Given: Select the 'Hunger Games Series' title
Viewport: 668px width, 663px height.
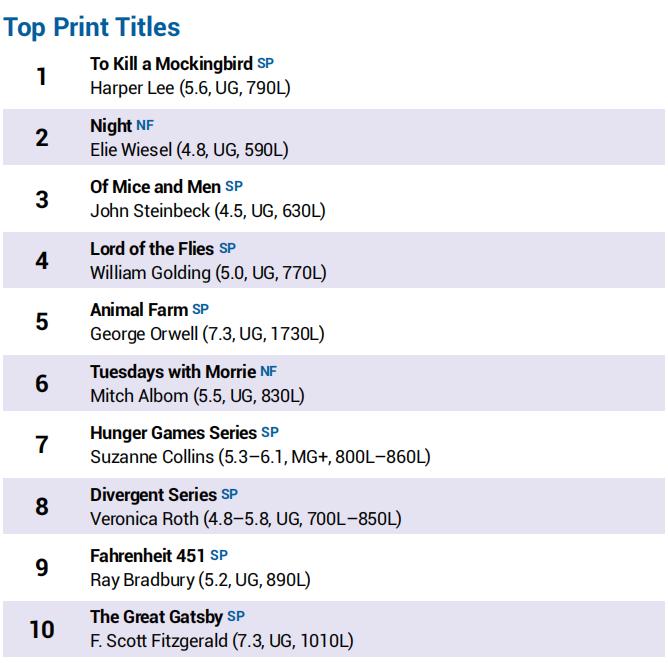Looking at the screenshot, I should coord(173,433).
